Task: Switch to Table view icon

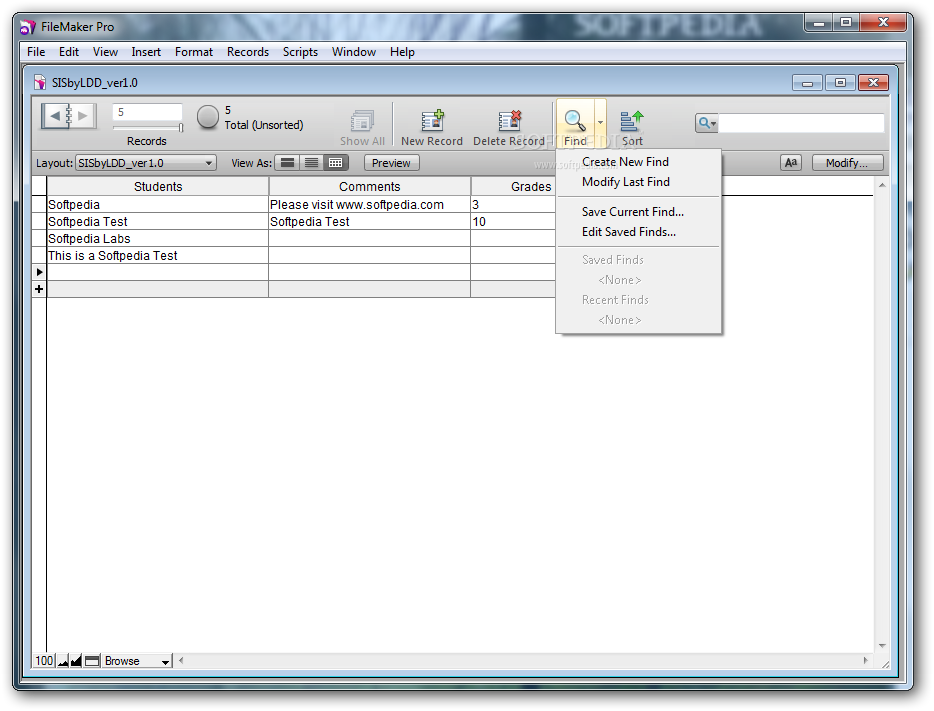Action: 335,163
